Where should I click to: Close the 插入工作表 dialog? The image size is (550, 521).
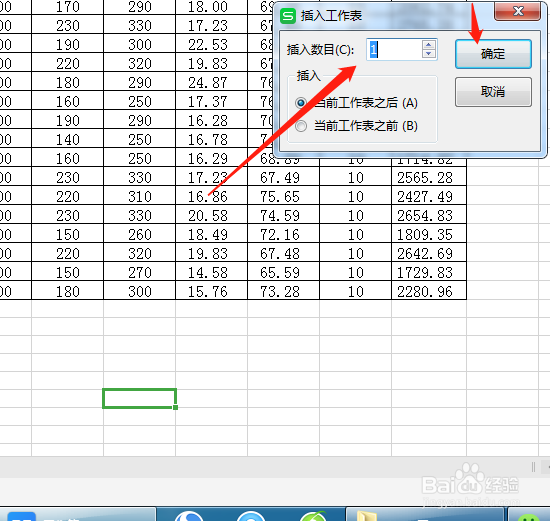tap(517, 11)
